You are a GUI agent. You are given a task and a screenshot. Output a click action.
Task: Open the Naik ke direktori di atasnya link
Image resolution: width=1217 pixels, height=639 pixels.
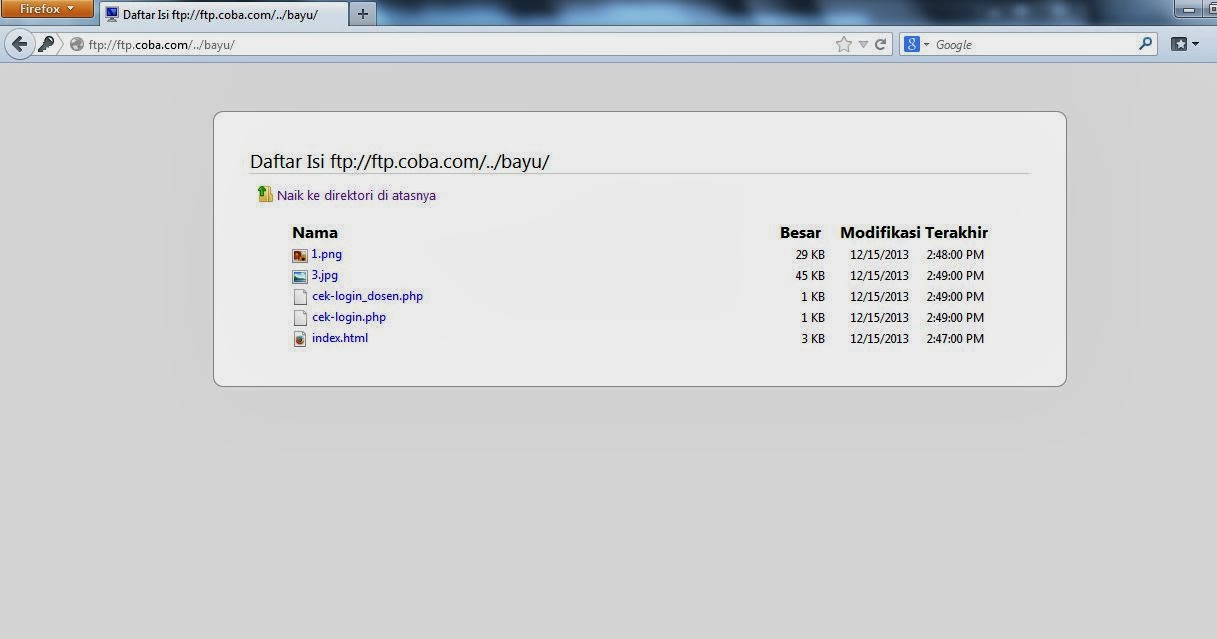[x=357, y=195]
